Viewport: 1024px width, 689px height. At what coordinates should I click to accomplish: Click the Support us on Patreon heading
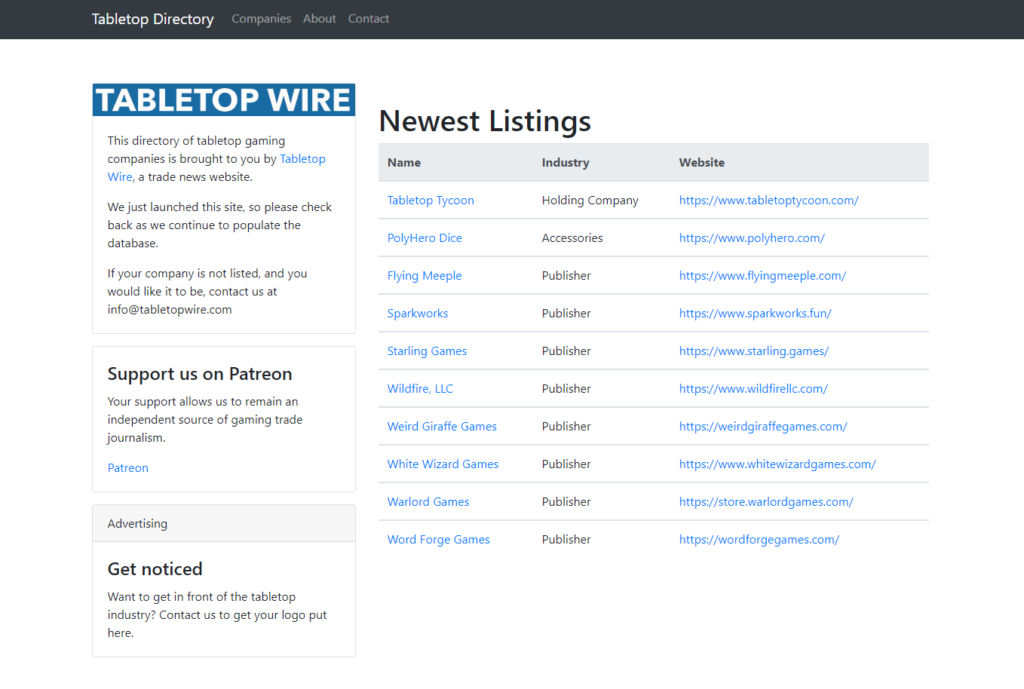(x=200, y=374)
